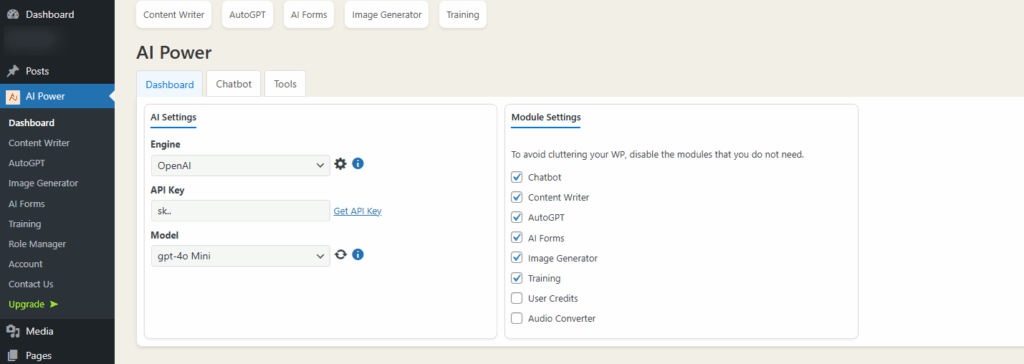Click into the API Key field

click(240, 211)
